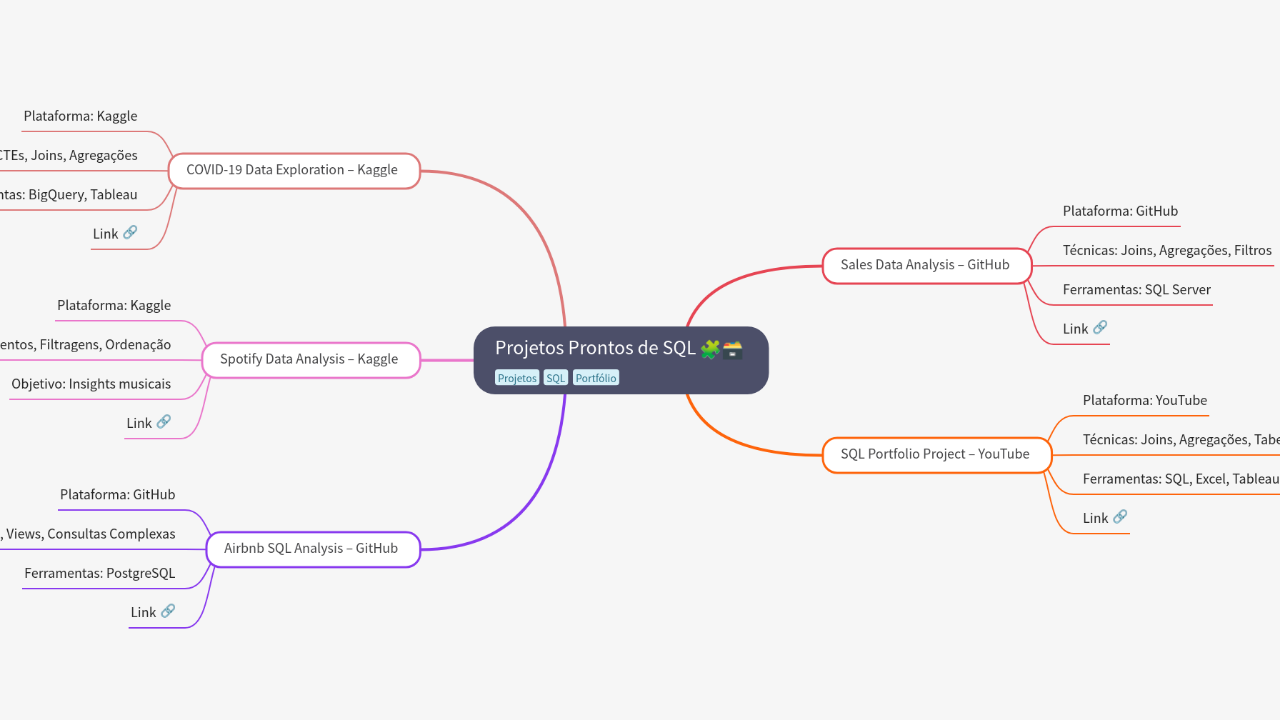Click the Filtragens, Ordenação text
Screen dimensions: 1280x720
[86, 344]
